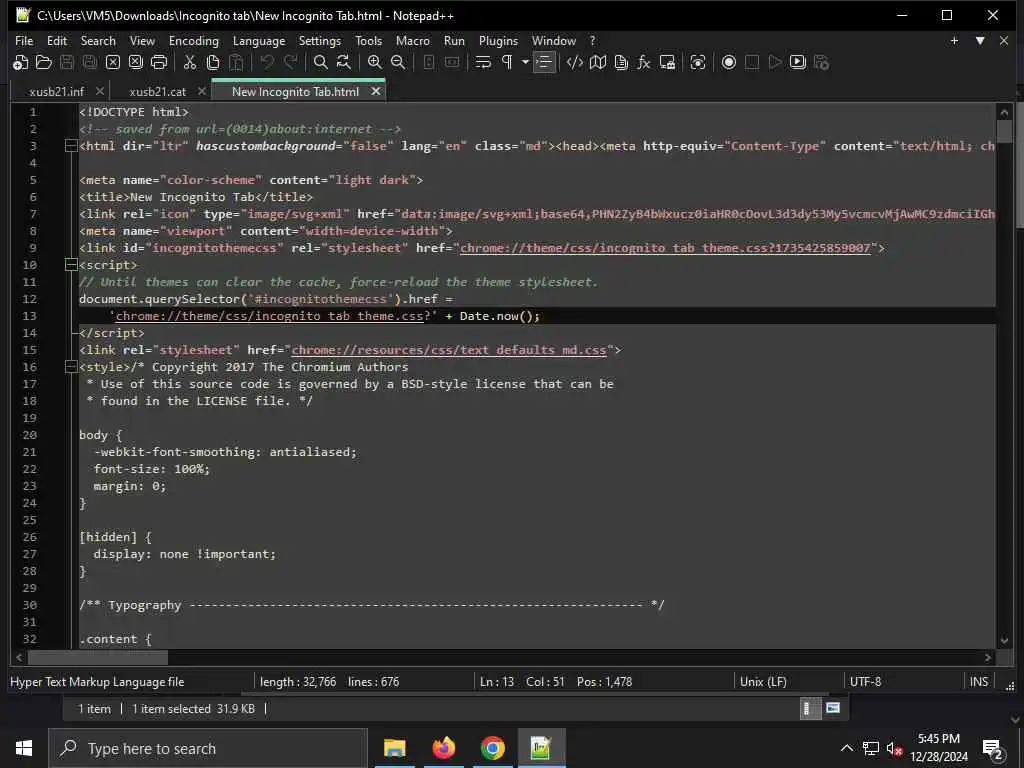
Task: Click the Zoom In icon
Action: coord(375,63)
